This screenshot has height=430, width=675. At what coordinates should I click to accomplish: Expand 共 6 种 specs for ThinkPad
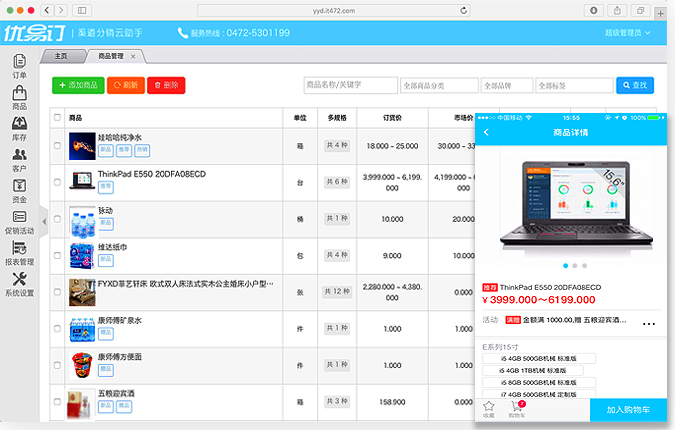(x=337, y=182)
